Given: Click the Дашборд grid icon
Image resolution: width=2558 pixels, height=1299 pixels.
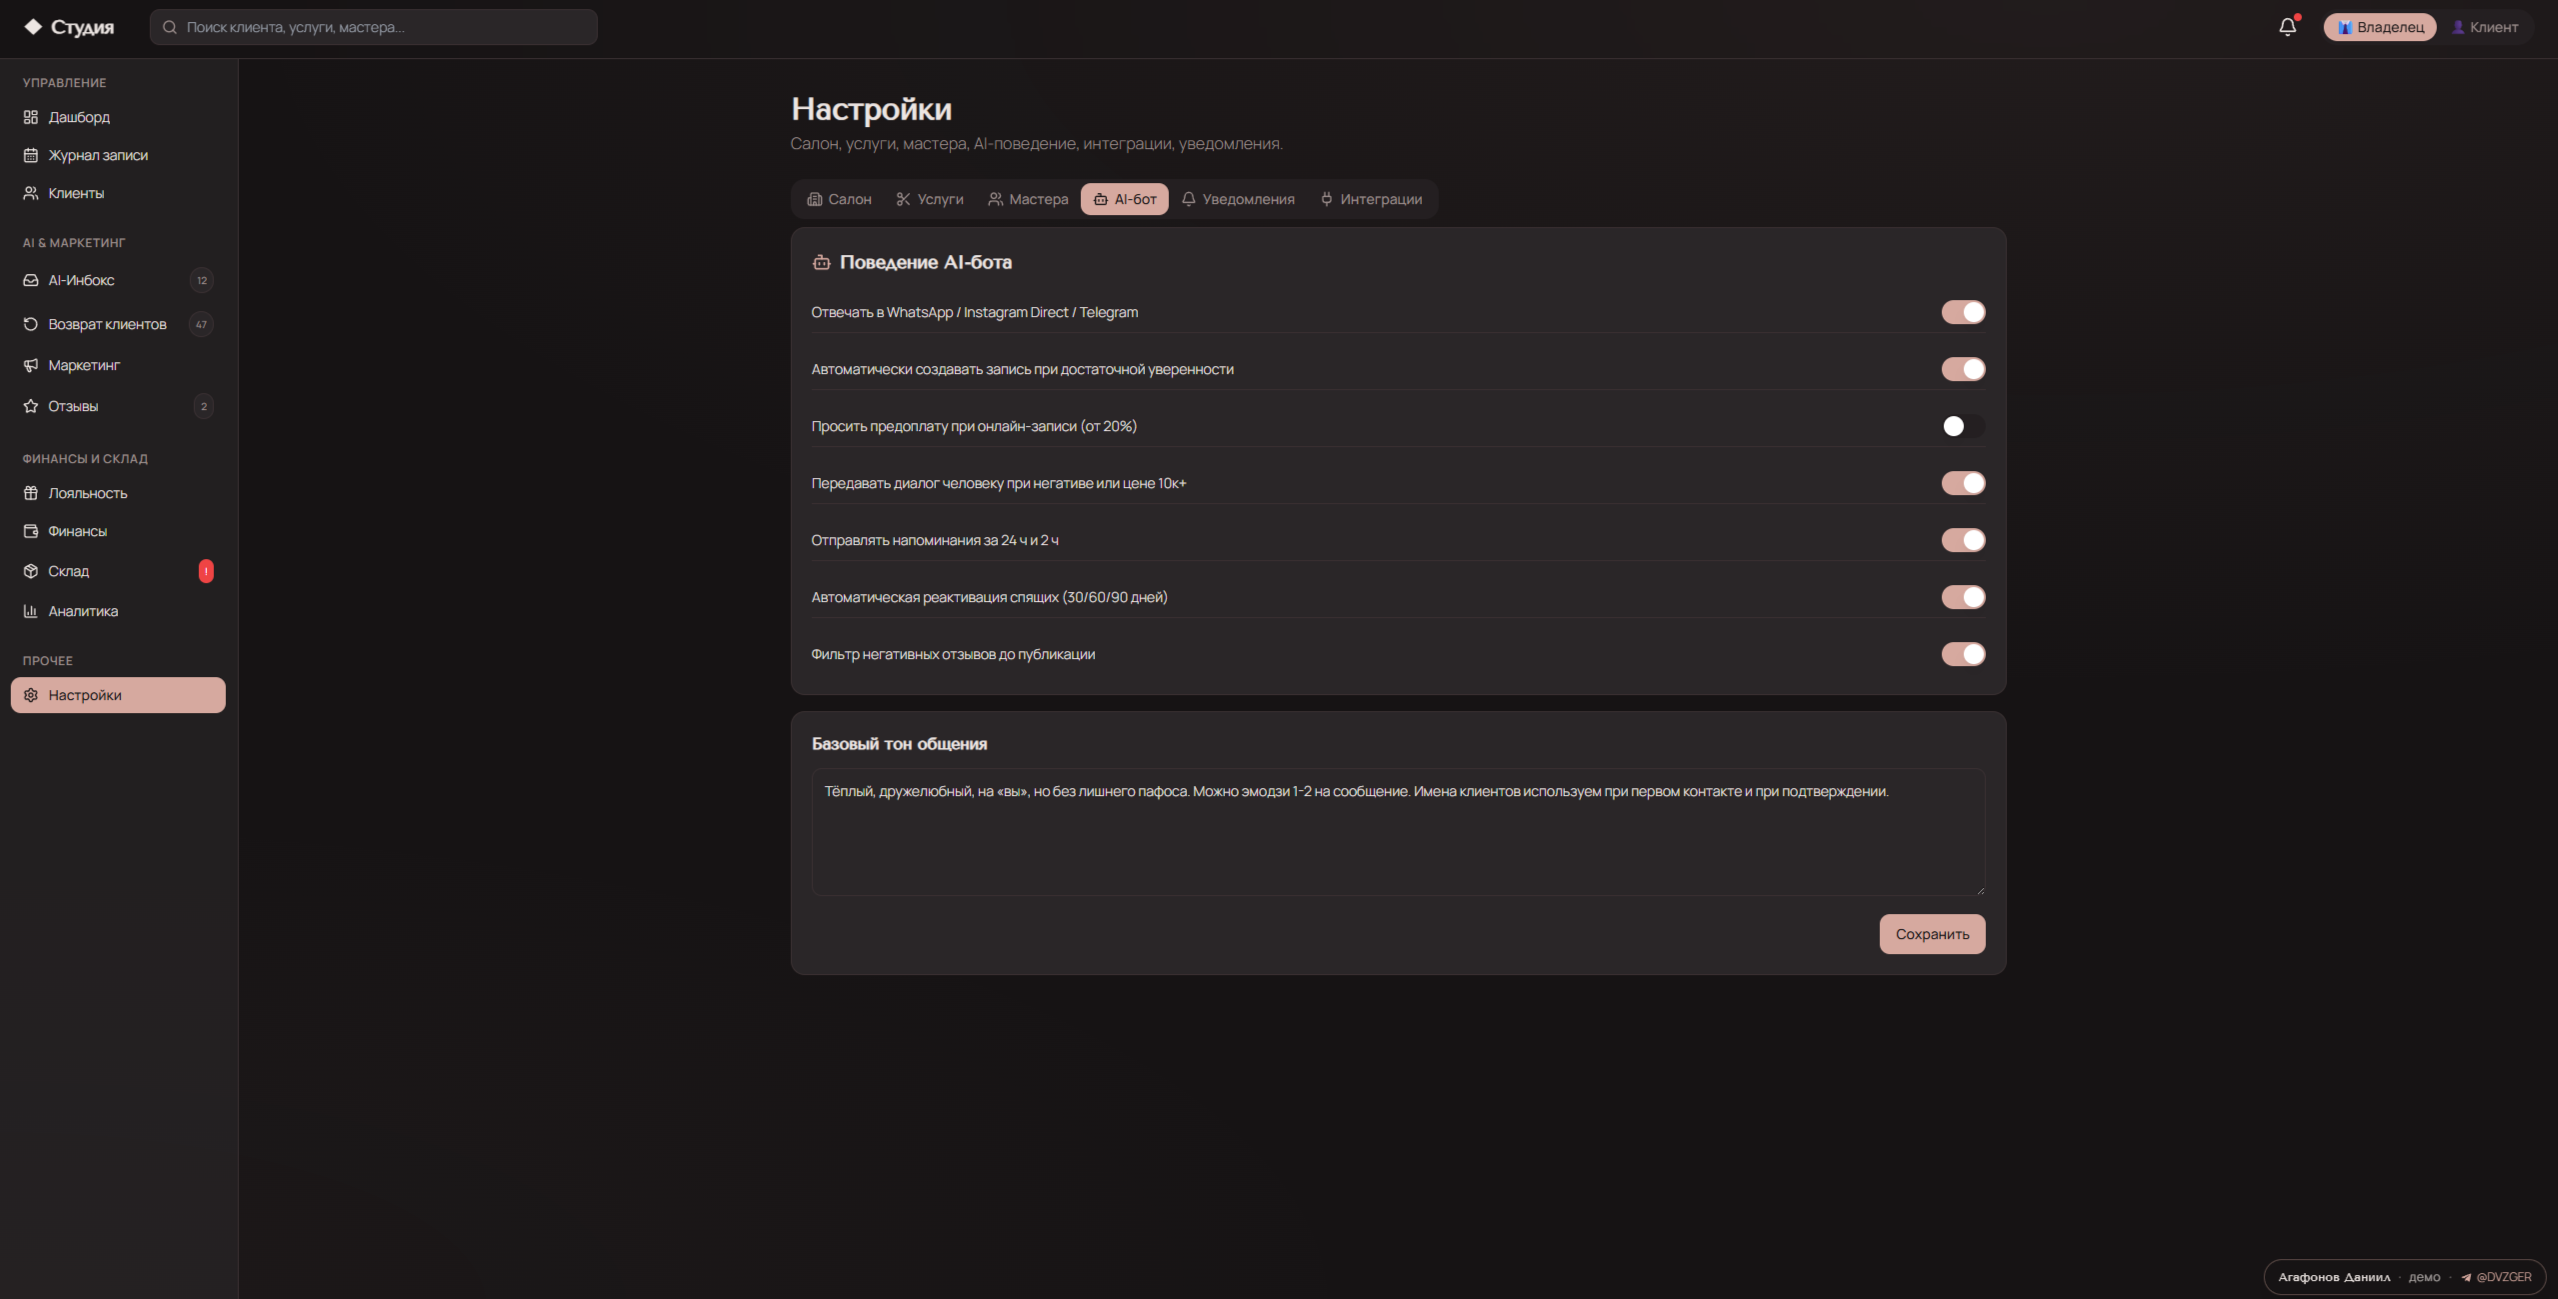Looking at the screenshot, I should click(31, 117).
